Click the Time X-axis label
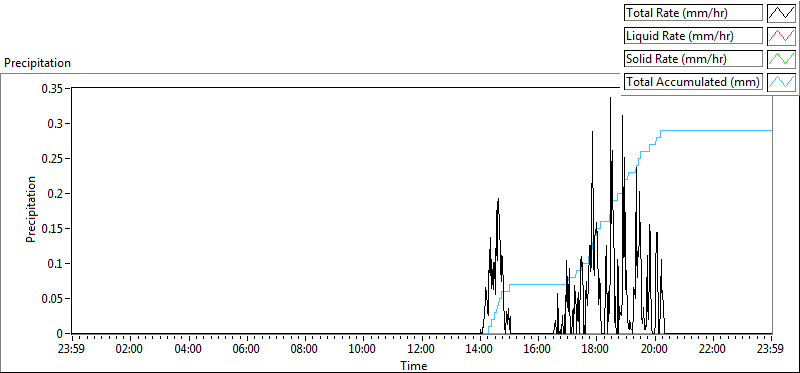Viewport: 800px width, 373px height. pos(414,365)
